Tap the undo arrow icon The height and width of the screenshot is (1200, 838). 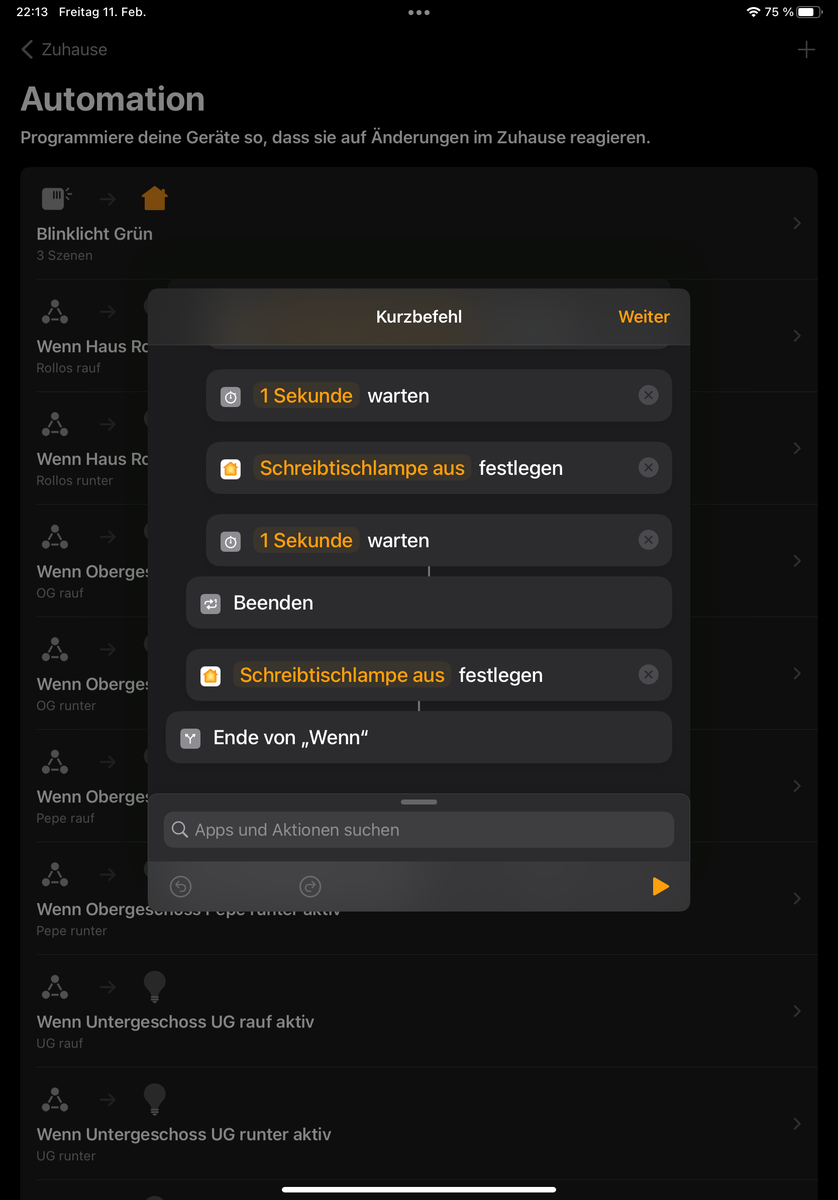[x=180, y=886]
